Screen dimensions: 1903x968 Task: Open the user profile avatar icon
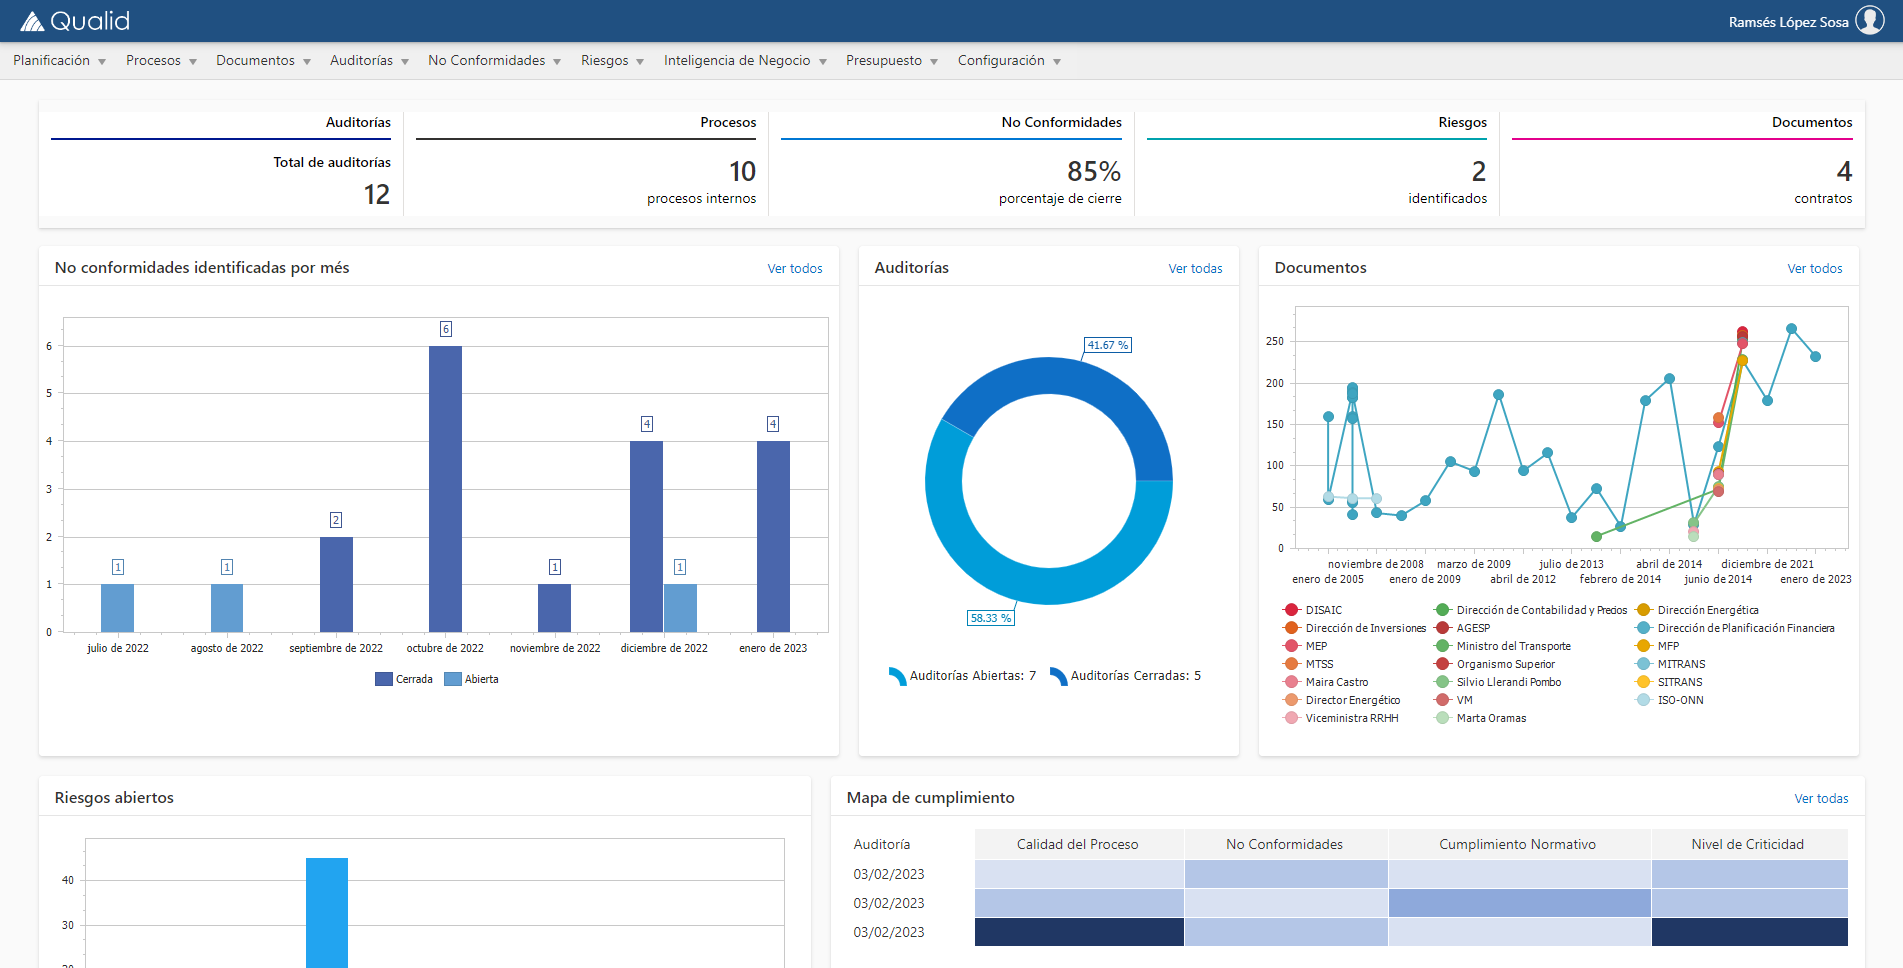(1871, 20)
